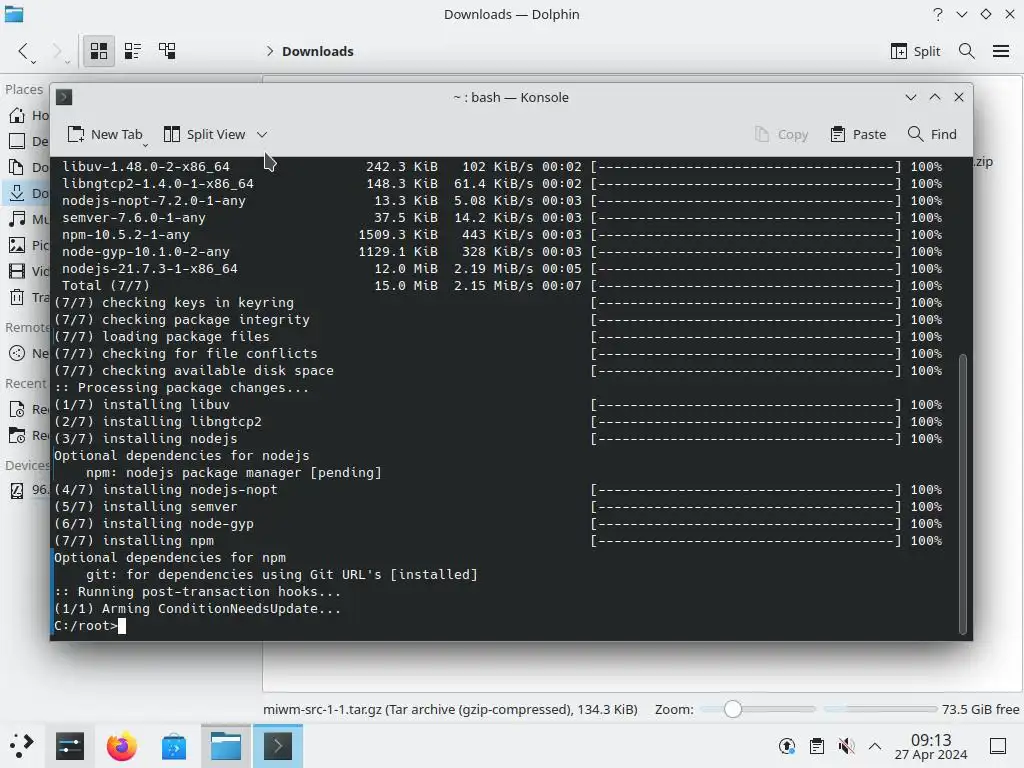The image size is (1024, 768).
Task: Open Dolphin window help question mark
Action: 938,14
